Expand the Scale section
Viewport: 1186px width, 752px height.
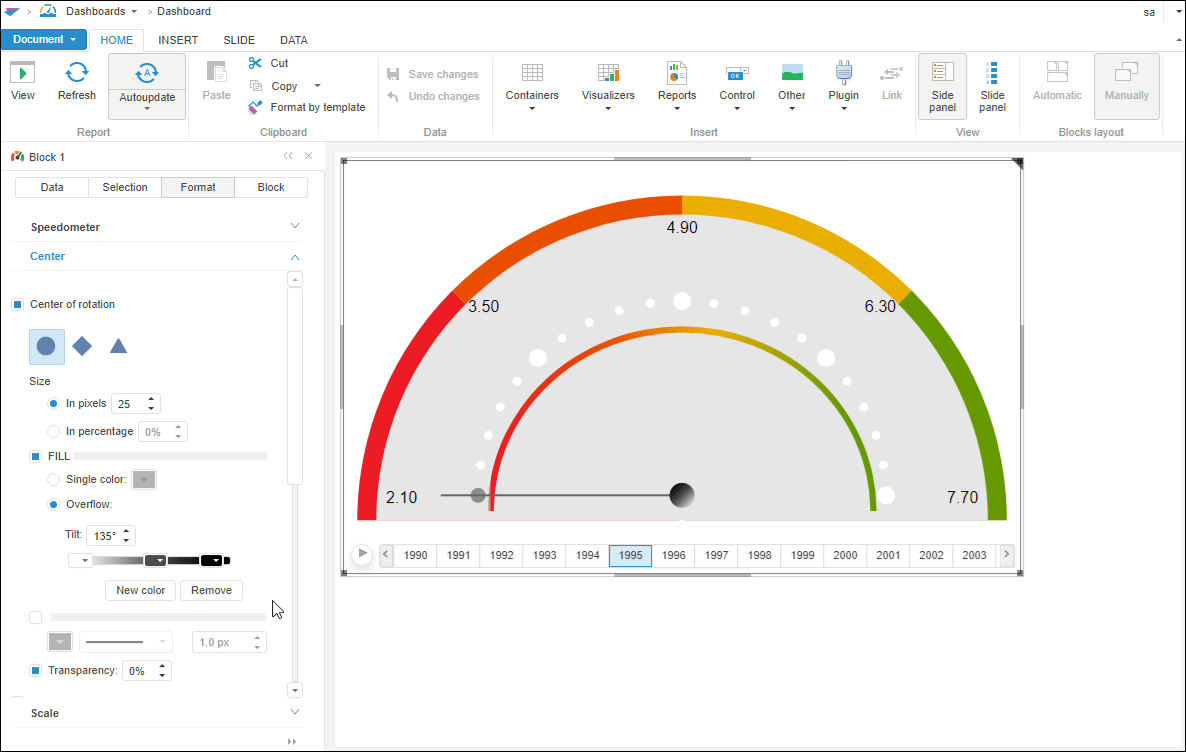(294, 713)
